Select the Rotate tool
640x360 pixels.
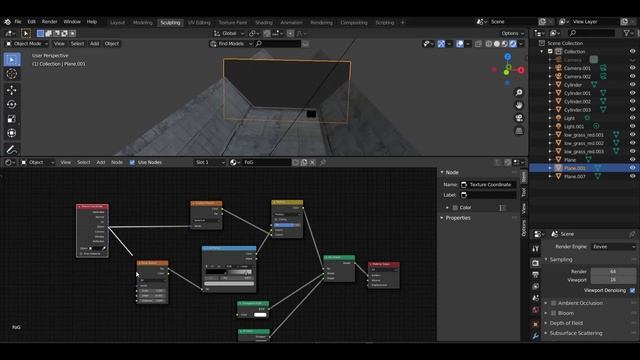(x=12, y=104)
